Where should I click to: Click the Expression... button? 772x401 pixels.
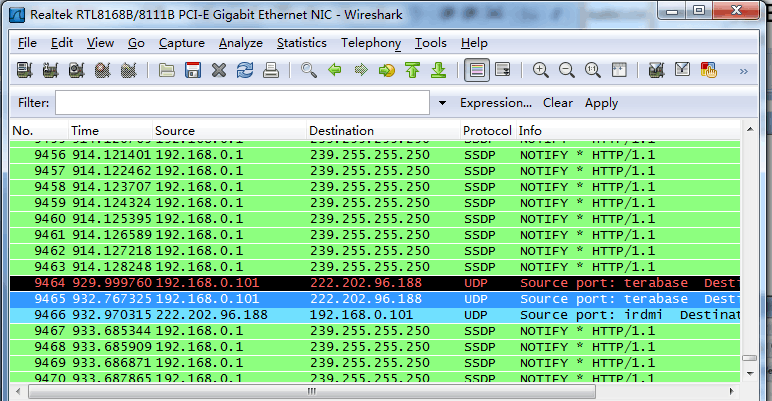[495, 103]
